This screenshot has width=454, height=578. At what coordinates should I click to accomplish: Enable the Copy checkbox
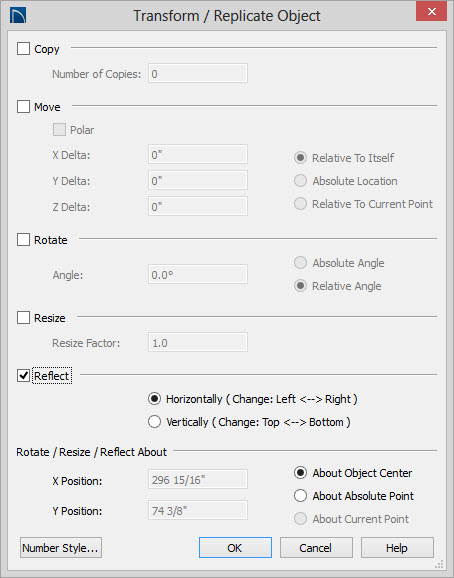click(x=24, y=49)
